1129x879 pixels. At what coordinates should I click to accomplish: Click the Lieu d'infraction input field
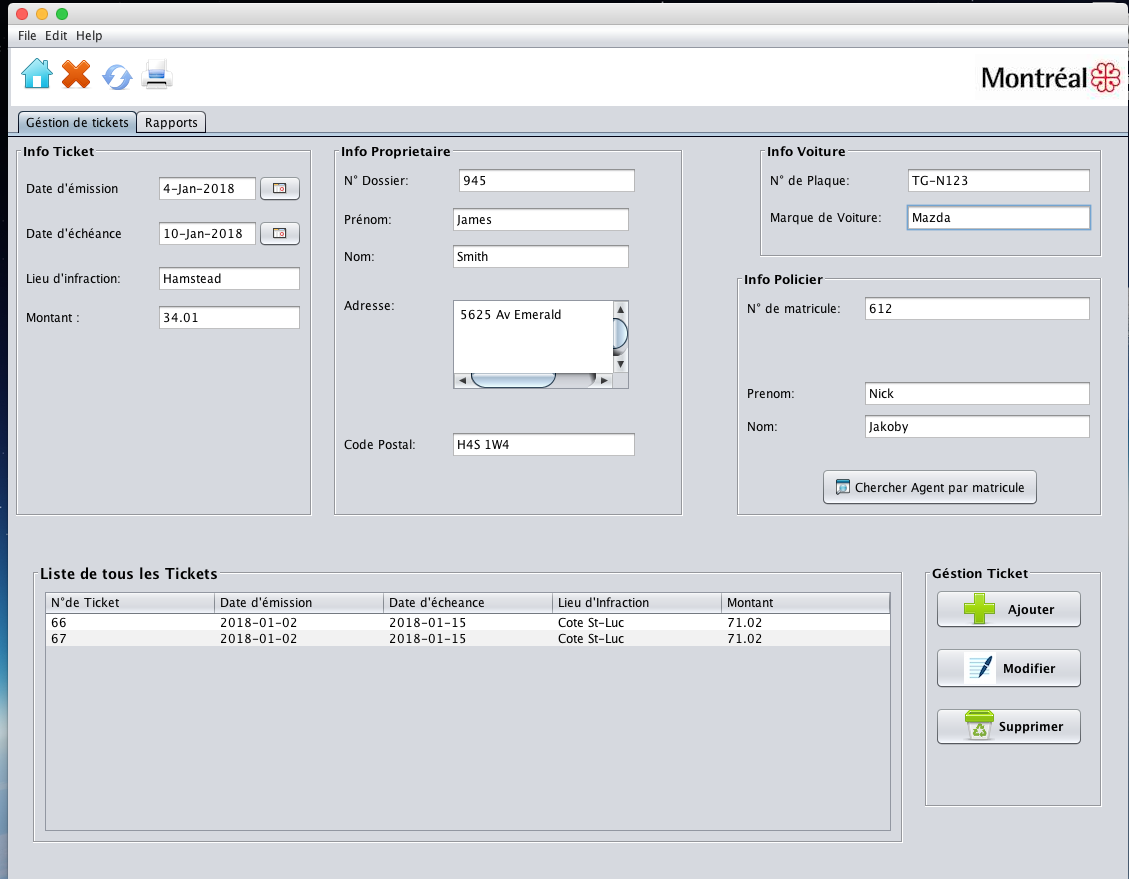pyautogui.click(x=229, y=279)
